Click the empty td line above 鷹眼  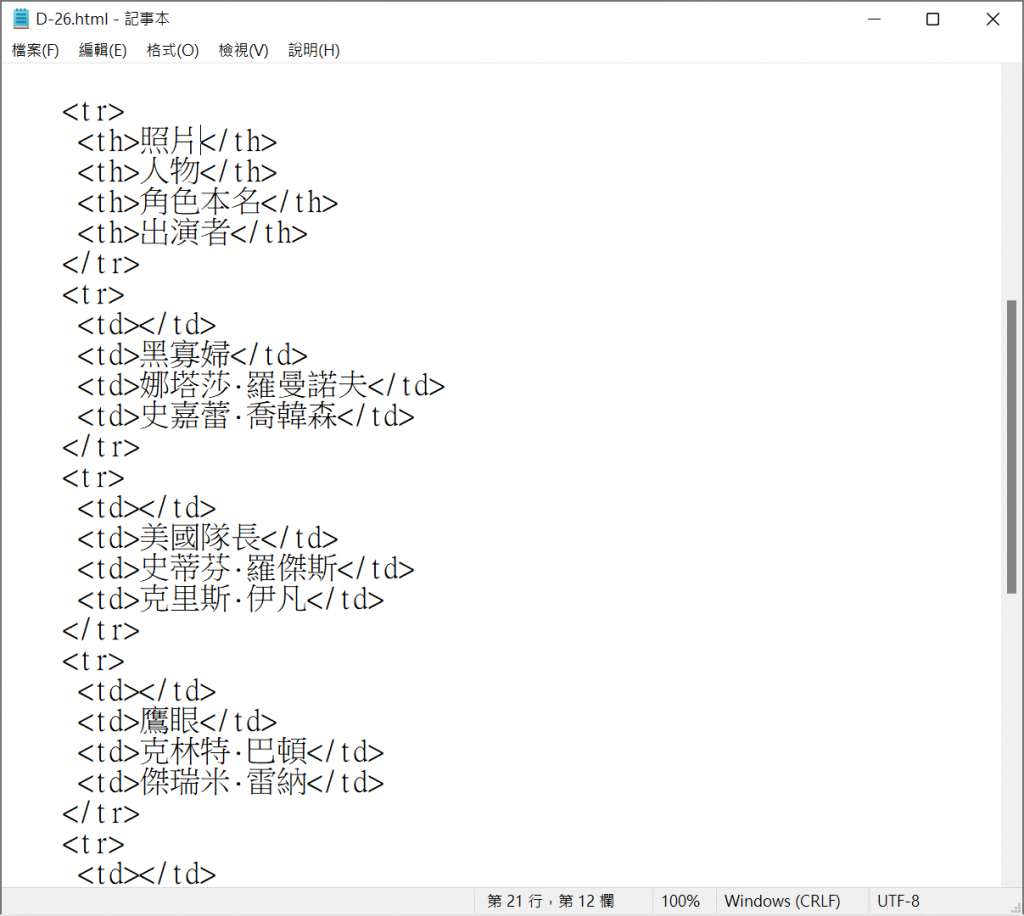pos(146,691)
